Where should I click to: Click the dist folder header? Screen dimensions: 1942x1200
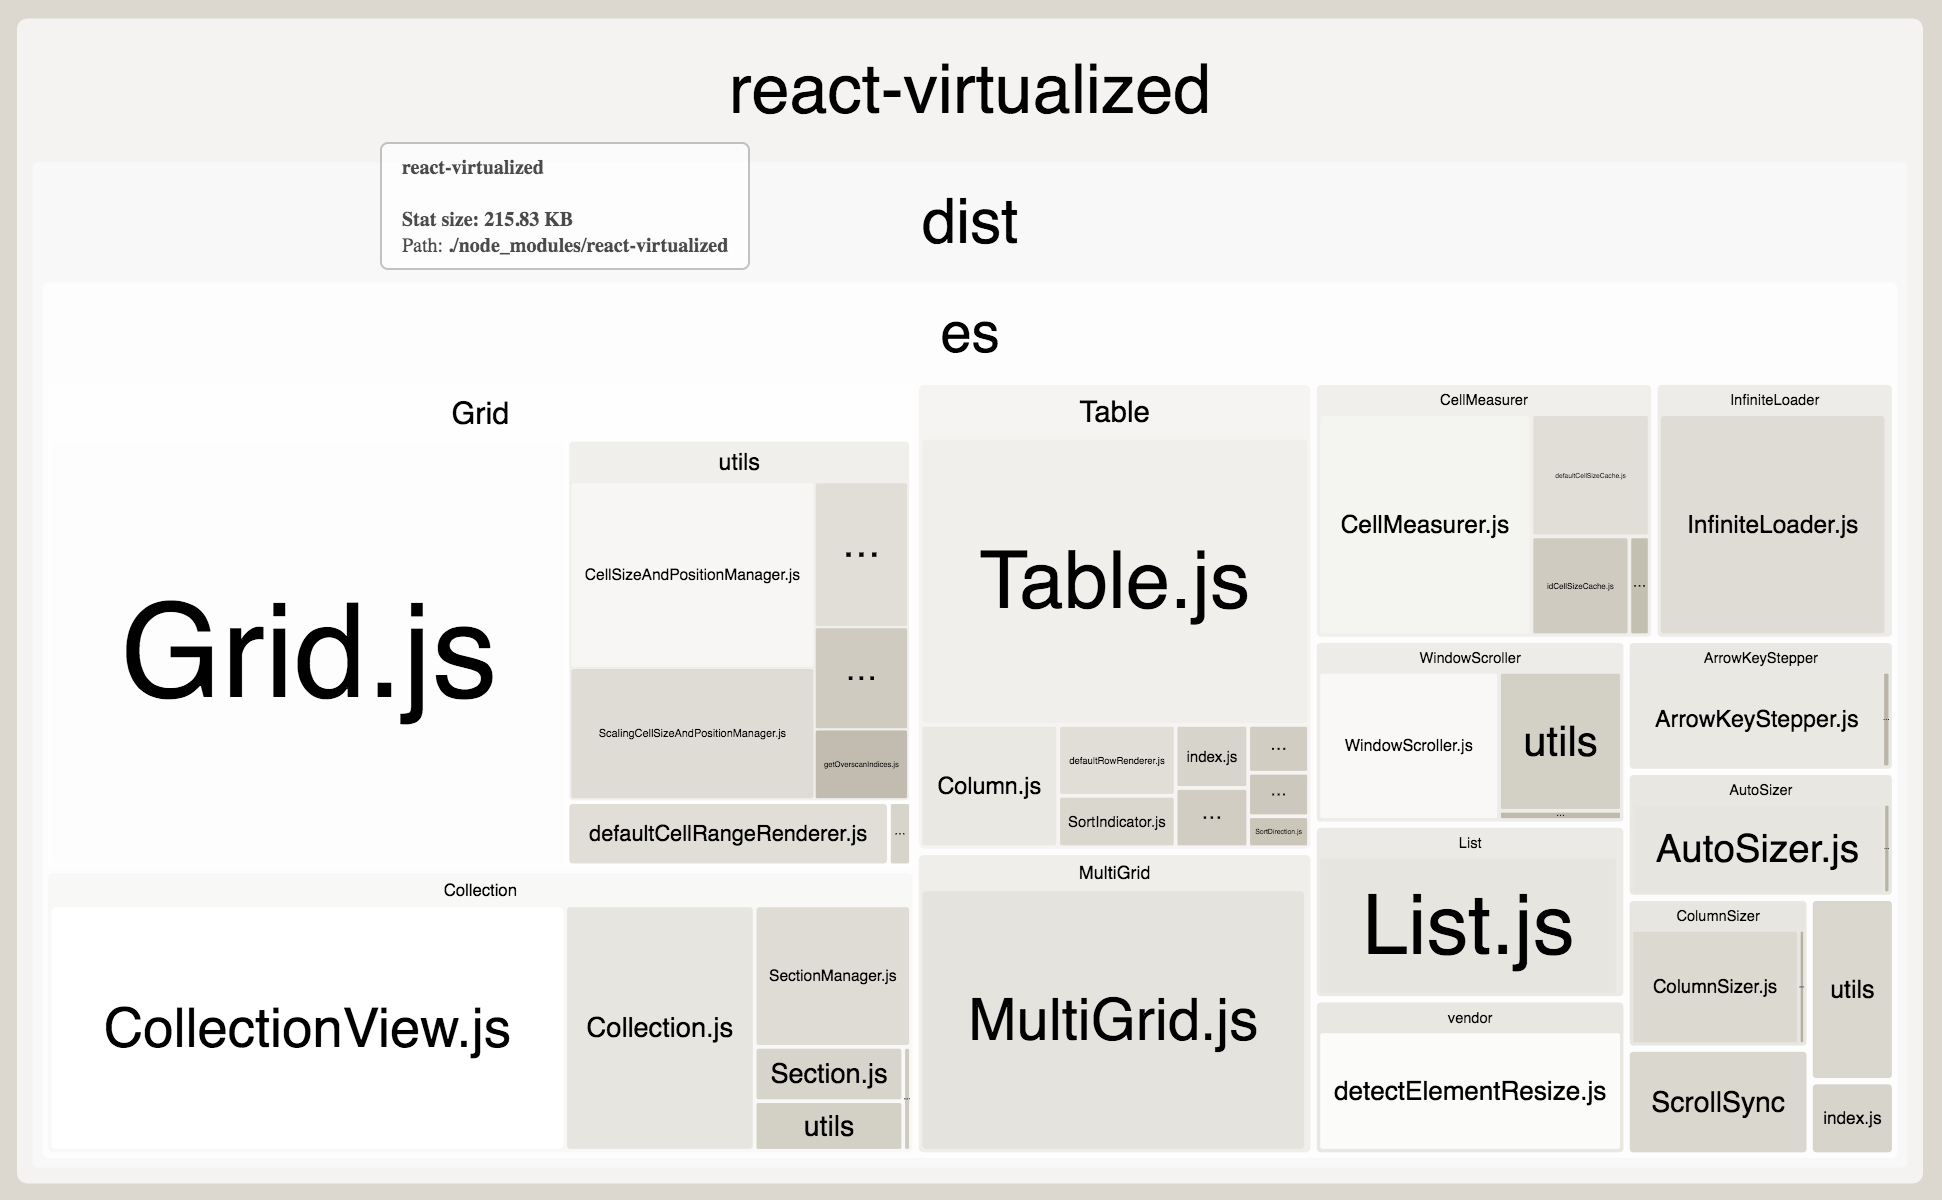pos(968,222)
